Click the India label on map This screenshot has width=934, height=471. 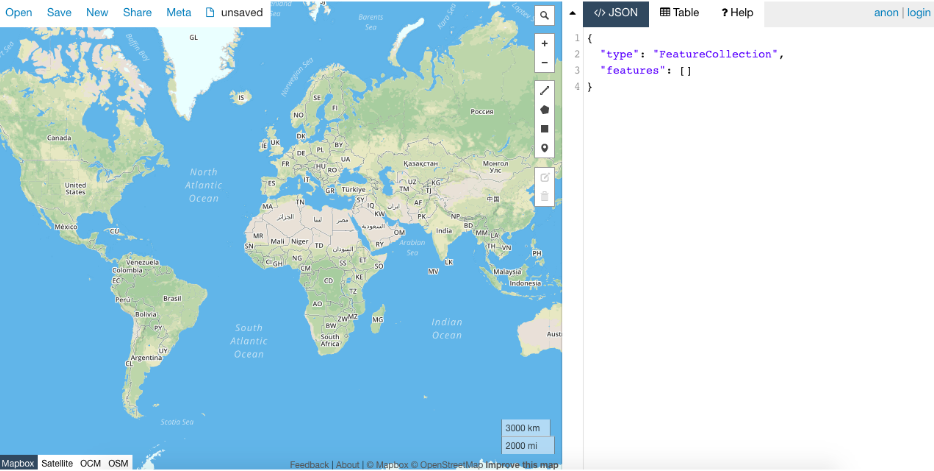443,231
